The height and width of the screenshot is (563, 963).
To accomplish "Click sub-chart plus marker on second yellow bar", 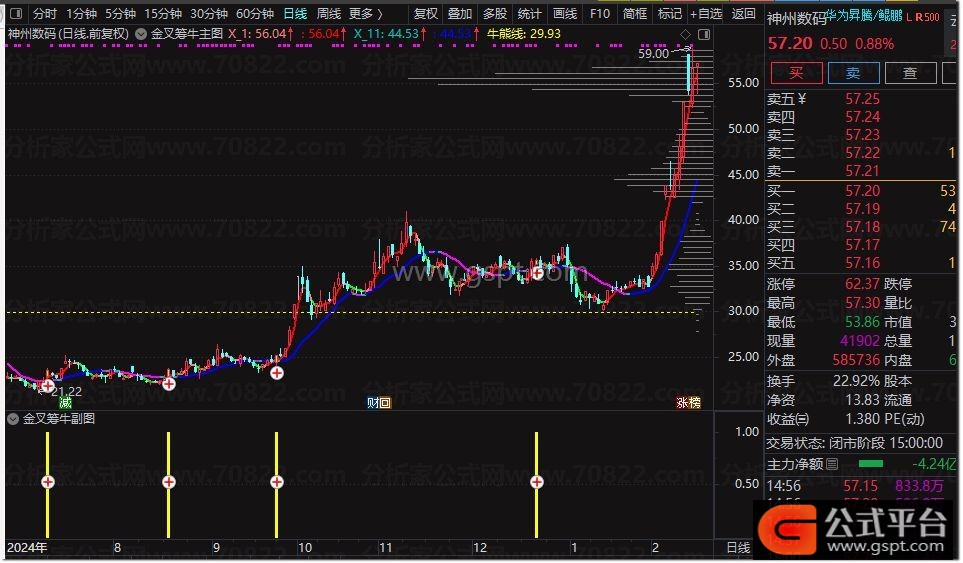I will (169, 482).
